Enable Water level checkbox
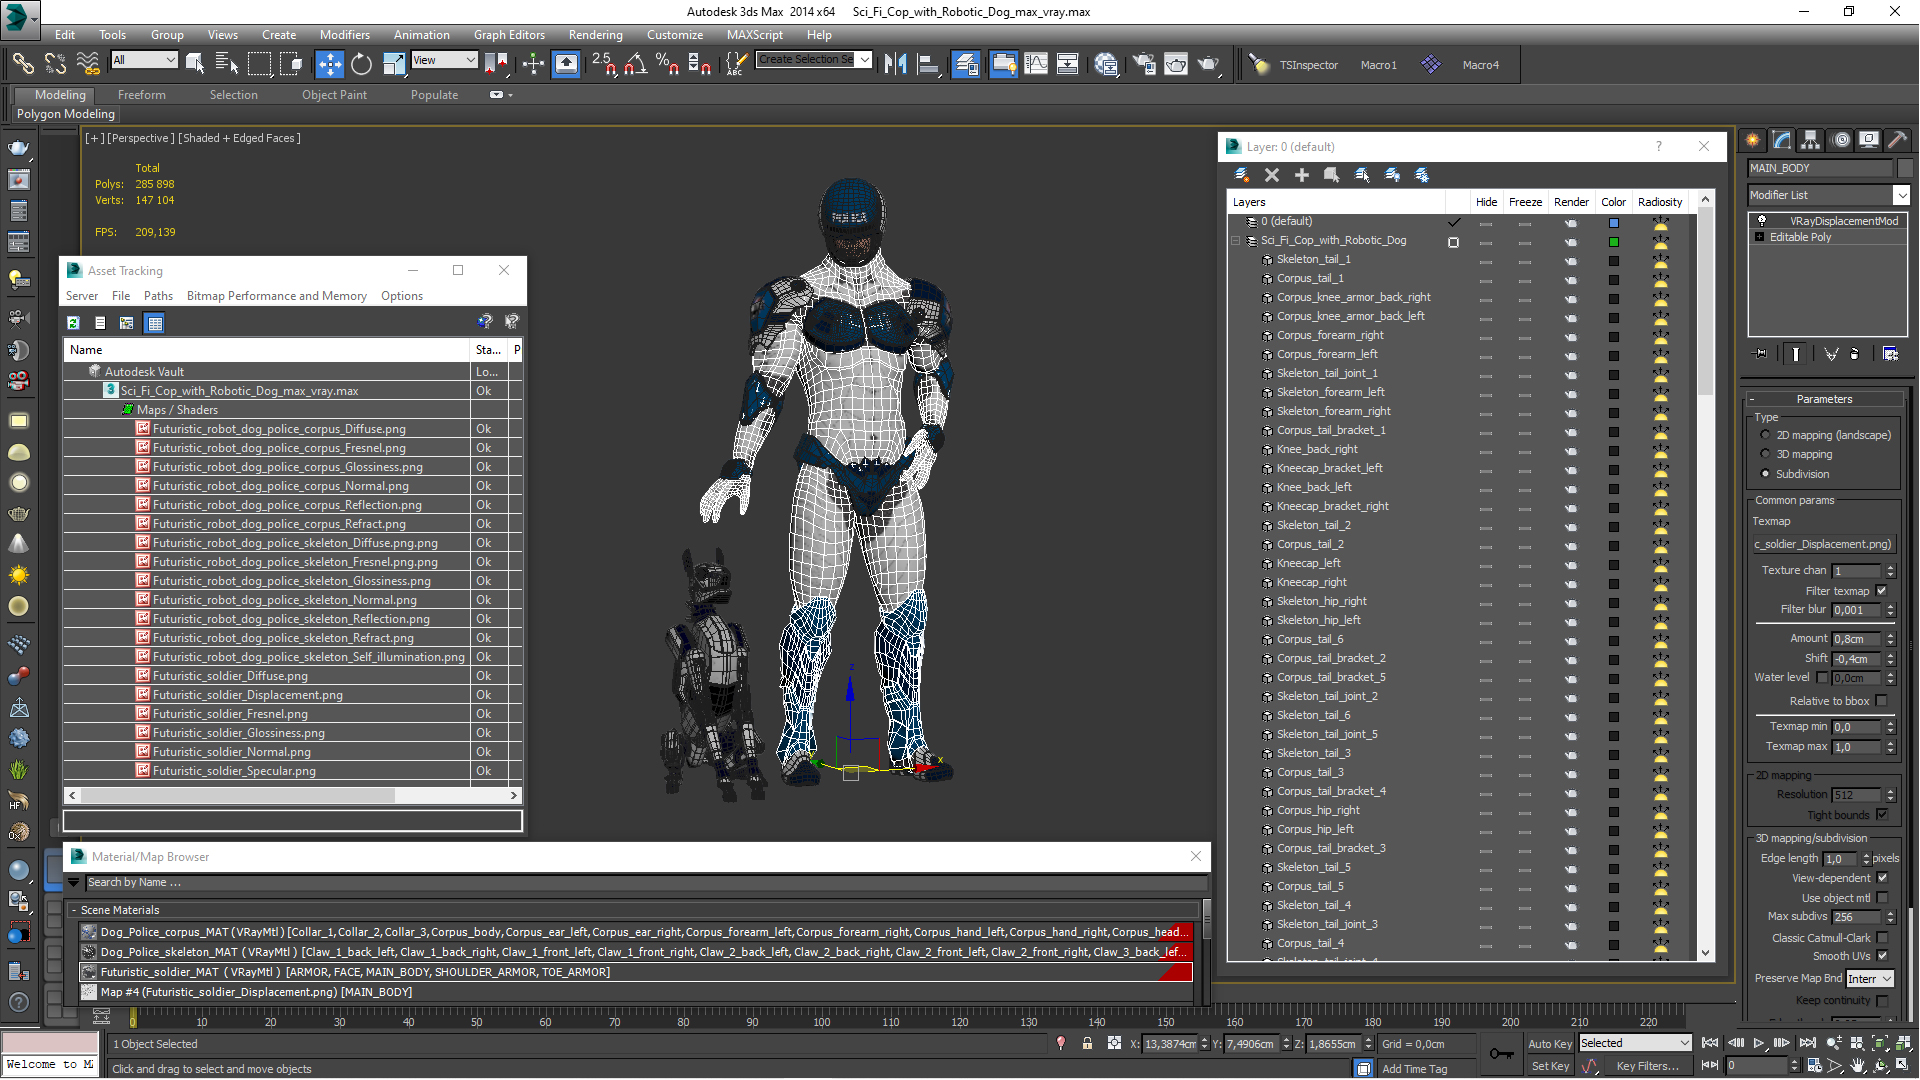The height and width of the screenshot is (1080, 1920). coord(1822,677)
